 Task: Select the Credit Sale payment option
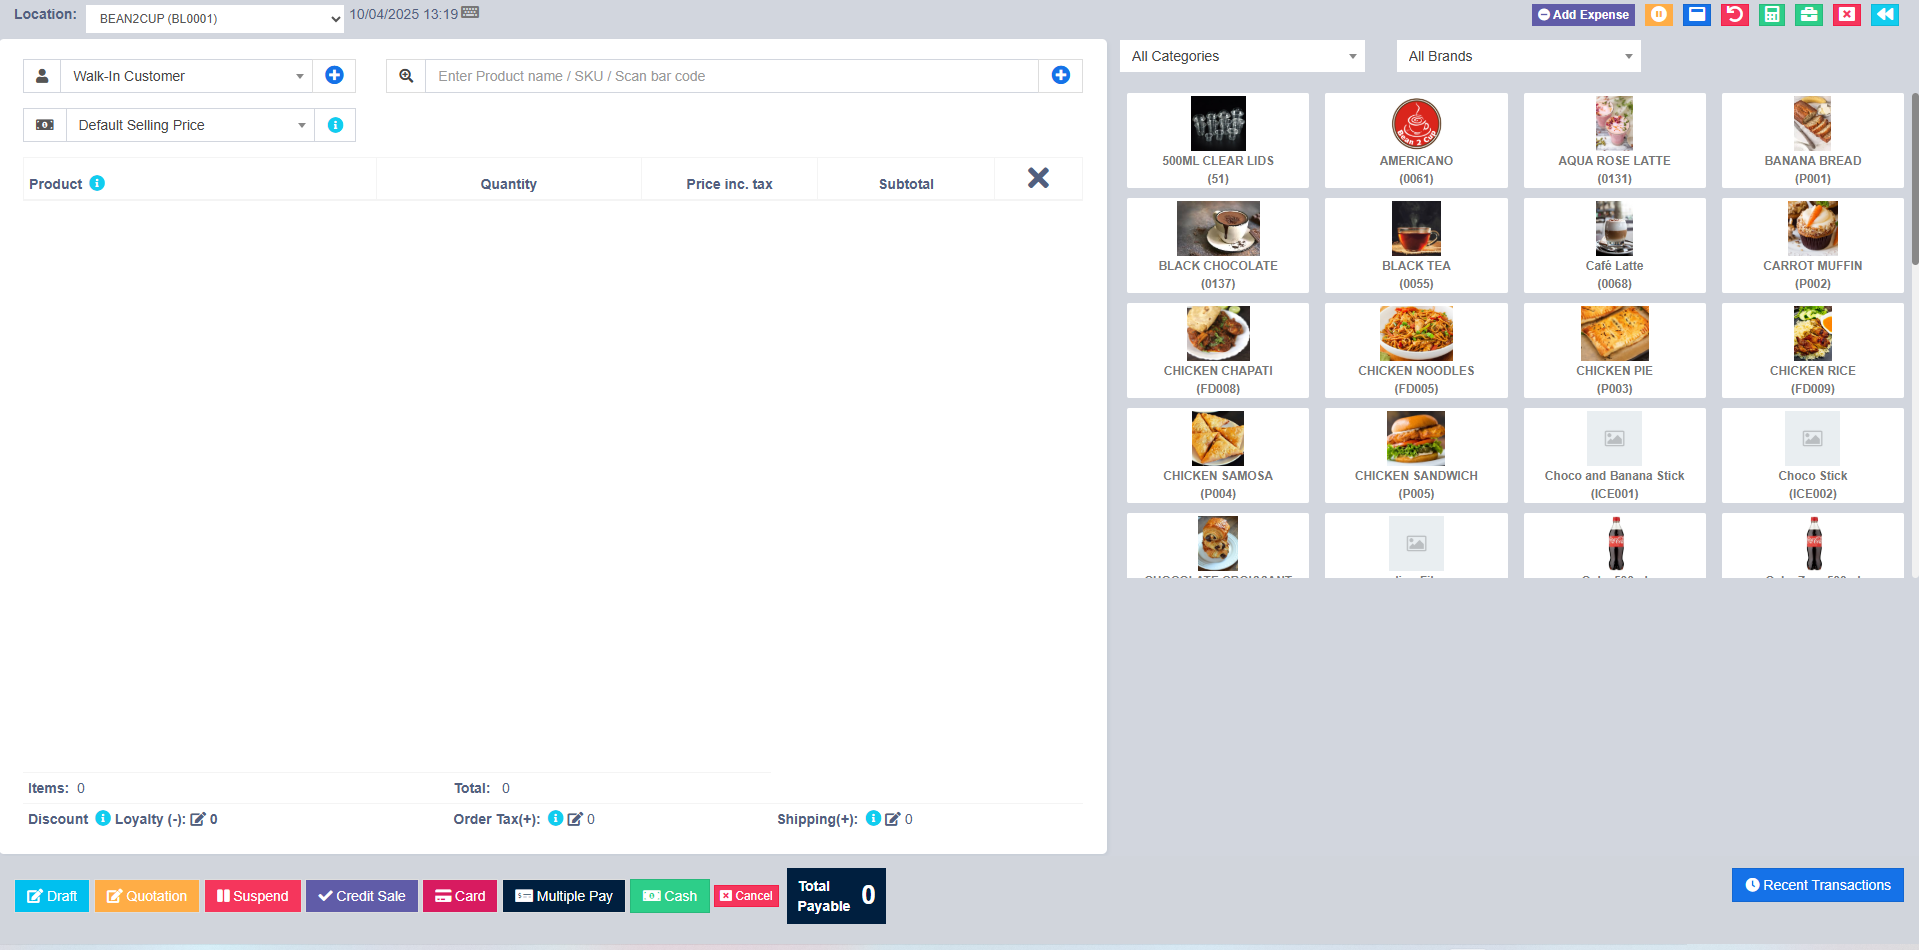point(361,895)
